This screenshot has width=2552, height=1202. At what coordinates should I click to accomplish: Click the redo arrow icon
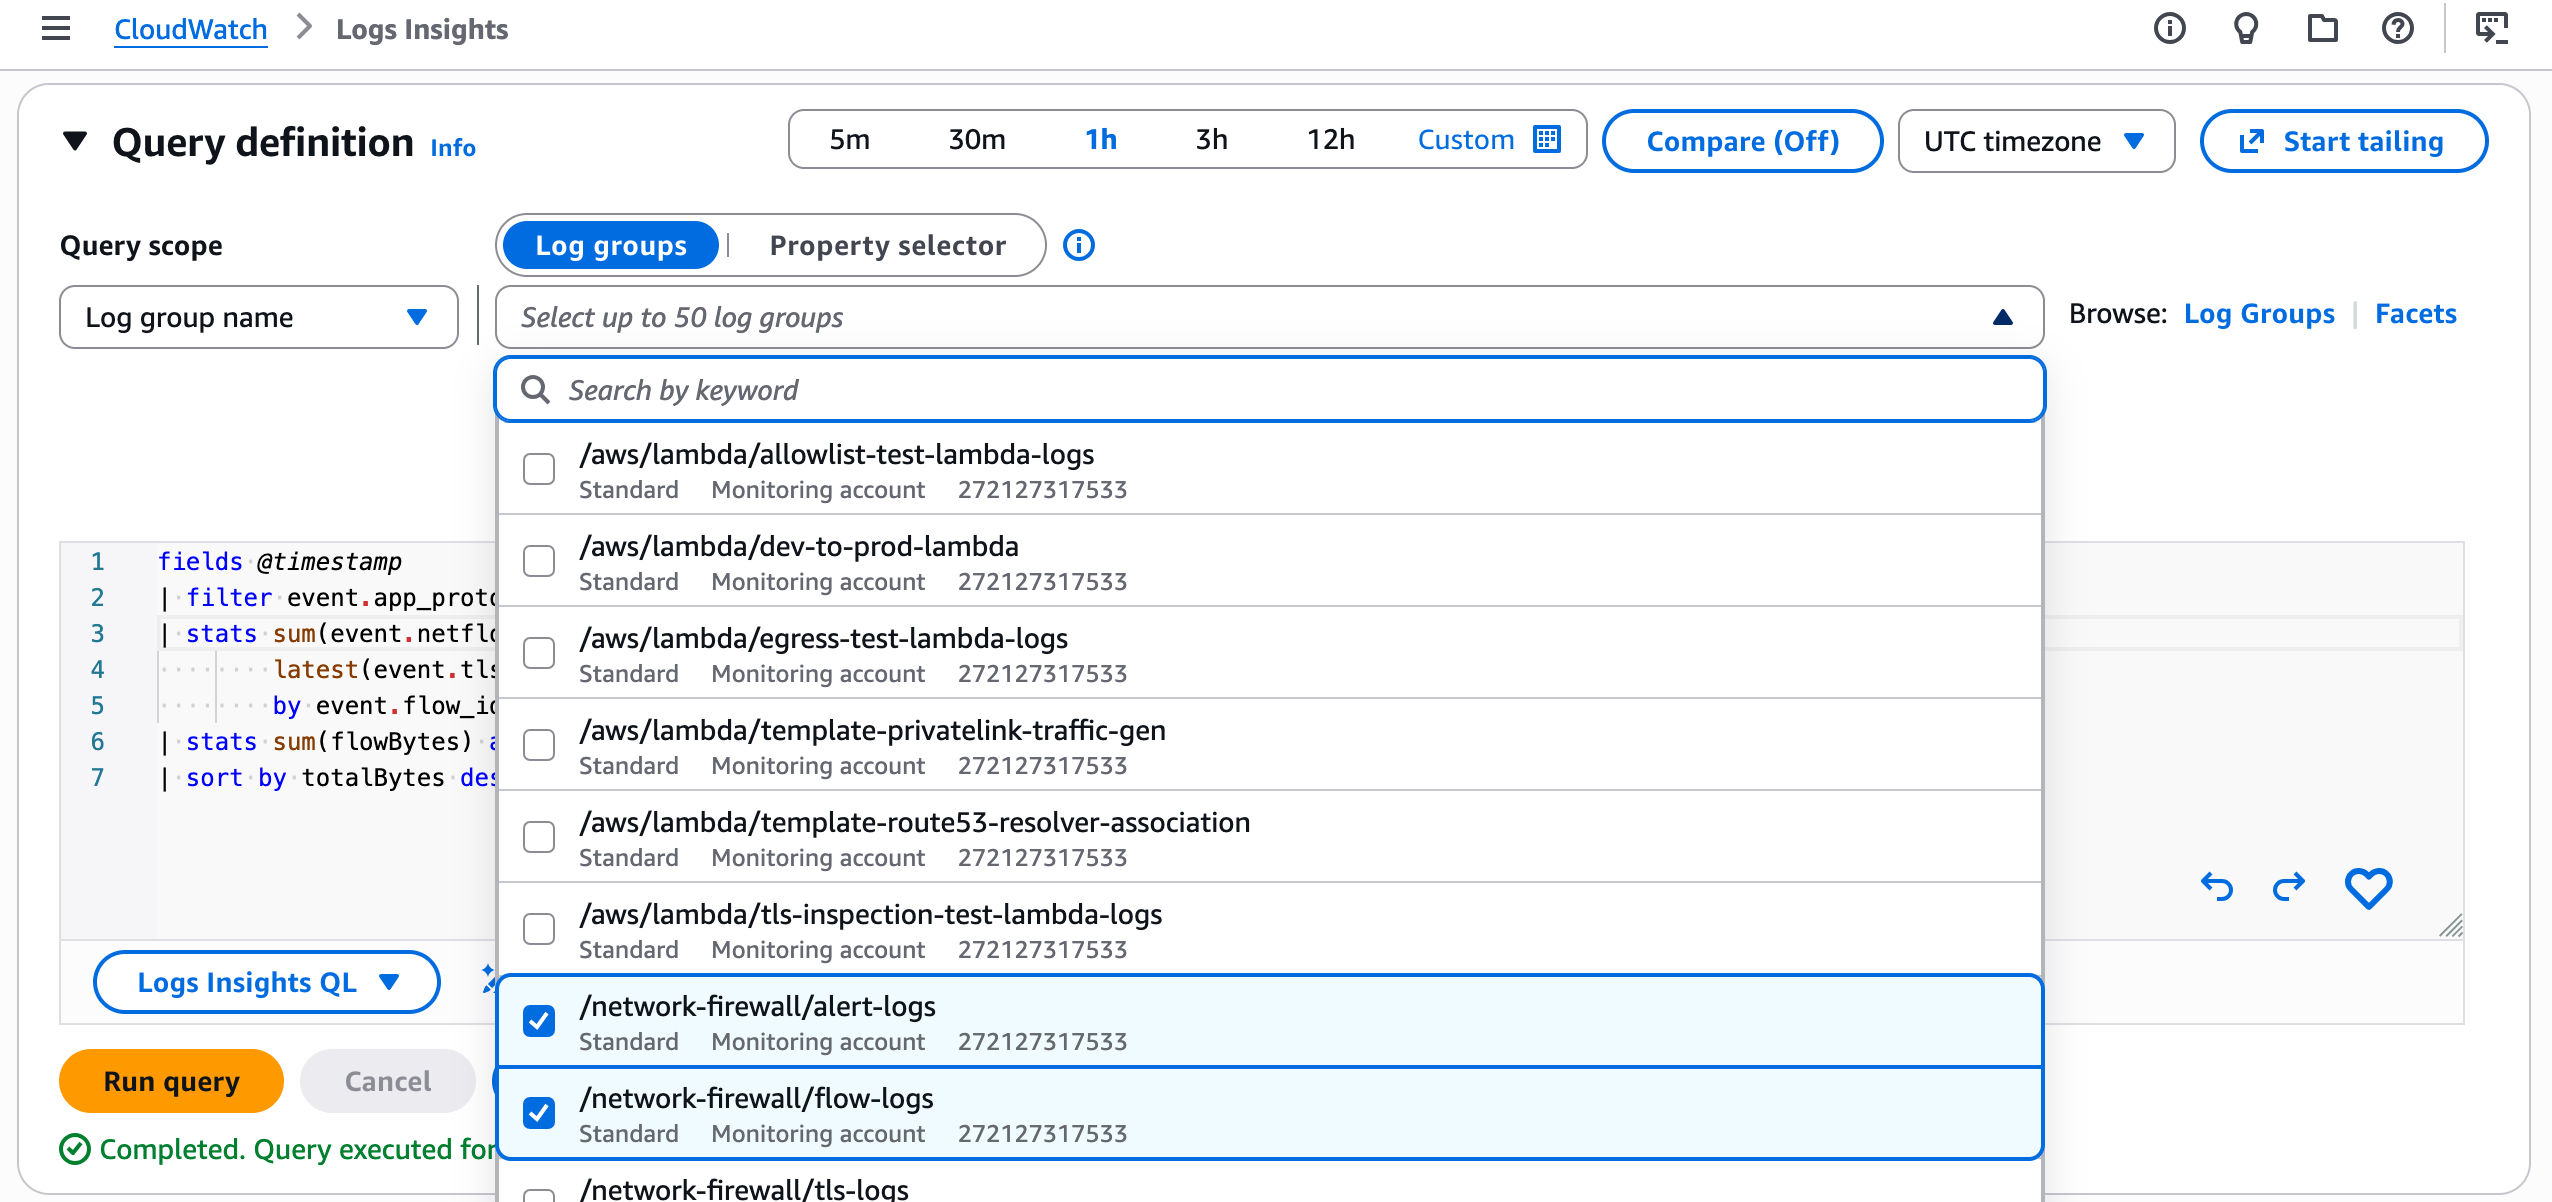pos(2289,887)
